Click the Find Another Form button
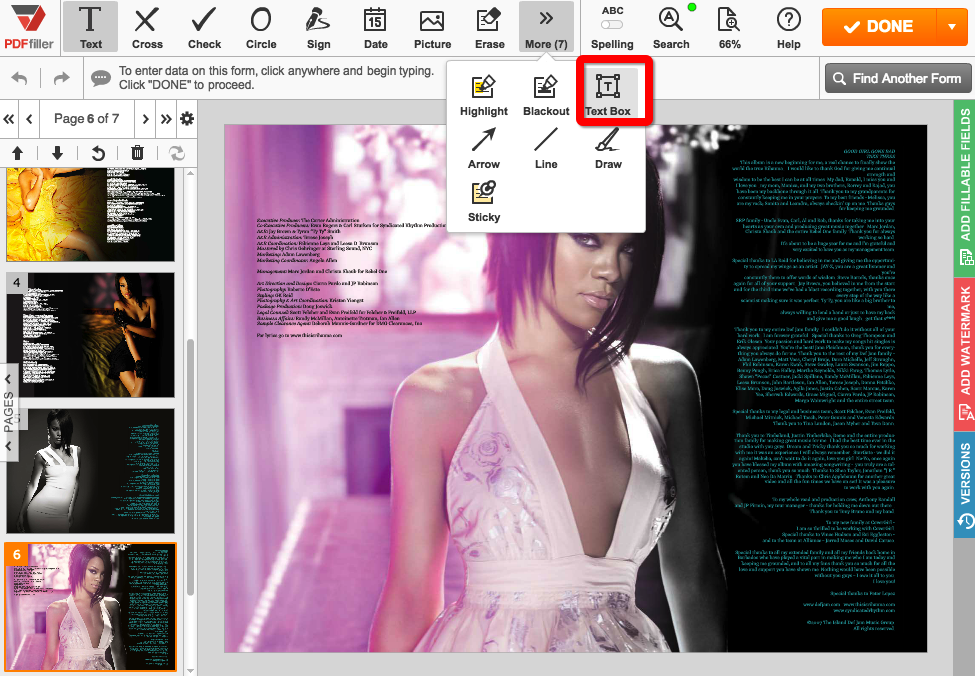The width and height of the screenshot is (975, 676). (896, 78)
